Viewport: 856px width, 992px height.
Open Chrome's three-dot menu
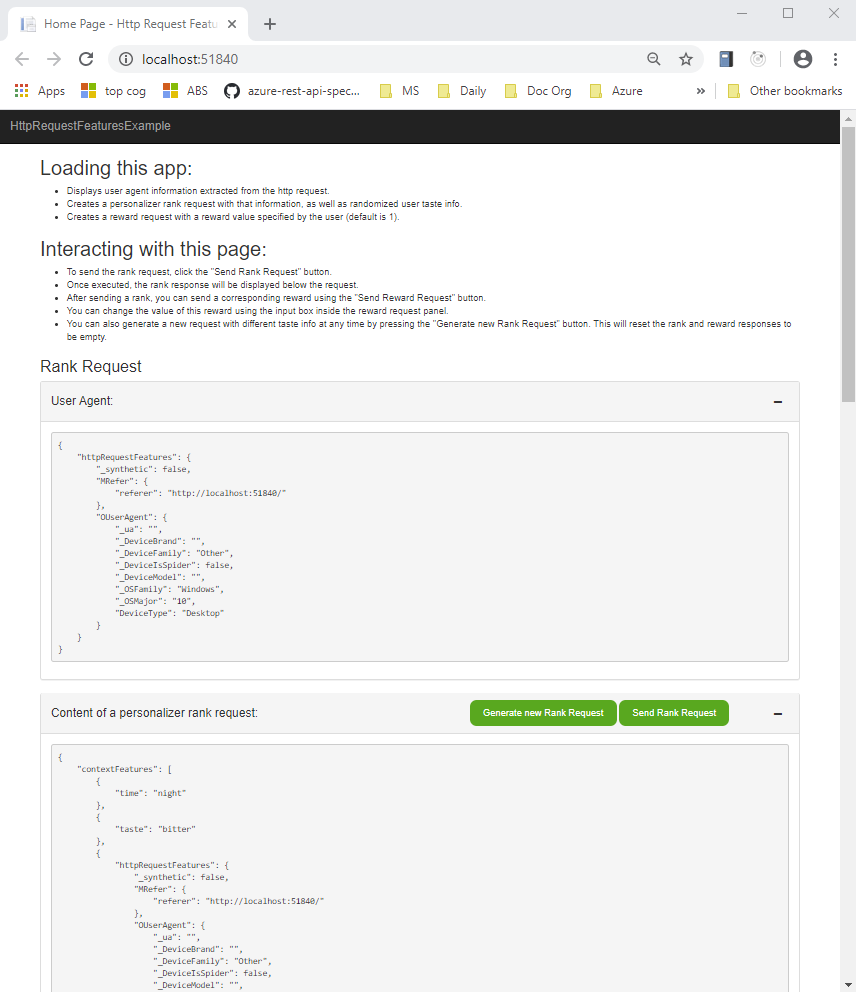(836, 59)
